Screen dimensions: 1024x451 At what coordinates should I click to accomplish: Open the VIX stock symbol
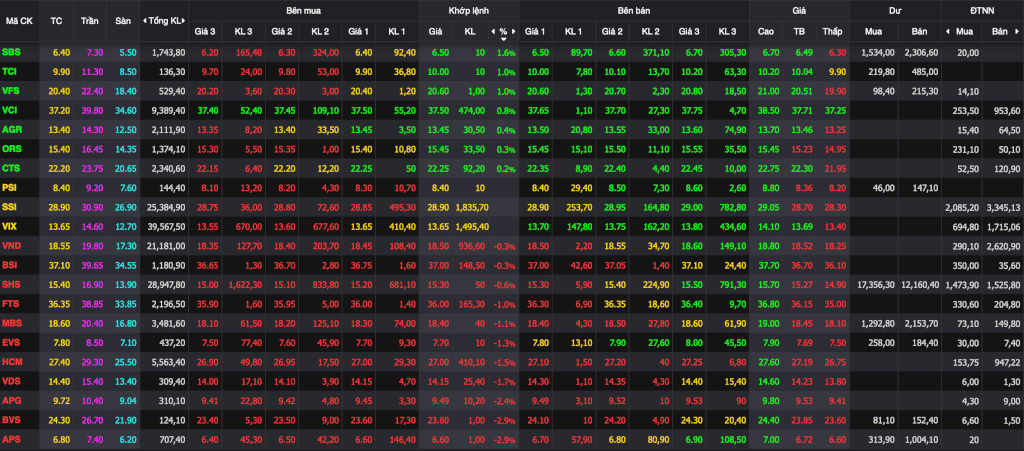(10, 226)
